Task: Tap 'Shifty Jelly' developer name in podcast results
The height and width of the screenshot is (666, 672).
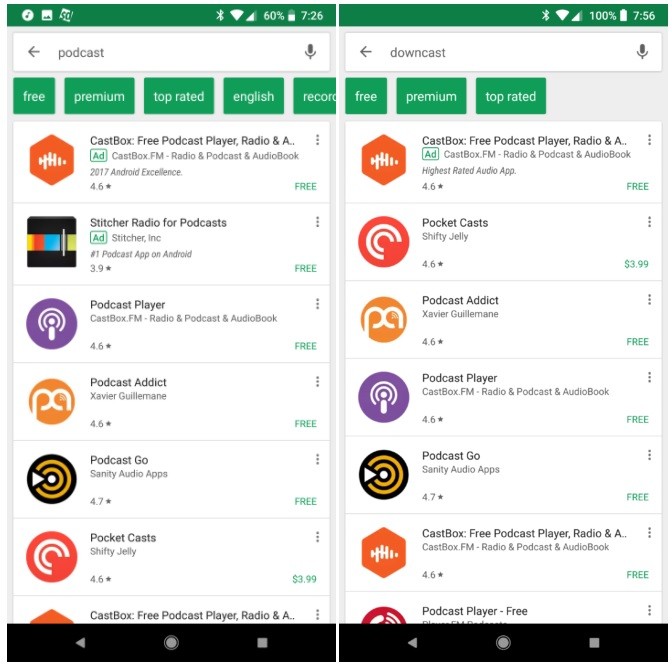Action: click(x=113, y=551)
